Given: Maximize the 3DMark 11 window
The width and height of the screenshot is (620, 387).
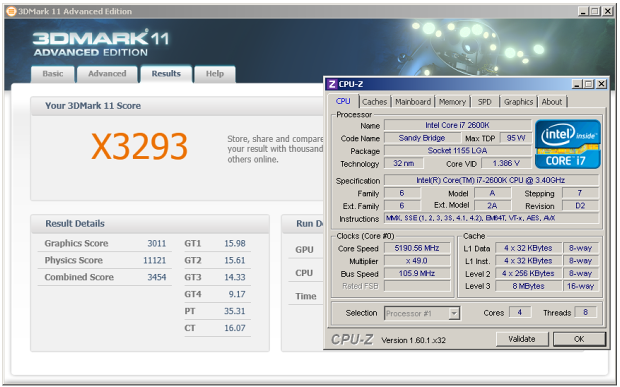Looking at the screenshot, I should (595, 11).
